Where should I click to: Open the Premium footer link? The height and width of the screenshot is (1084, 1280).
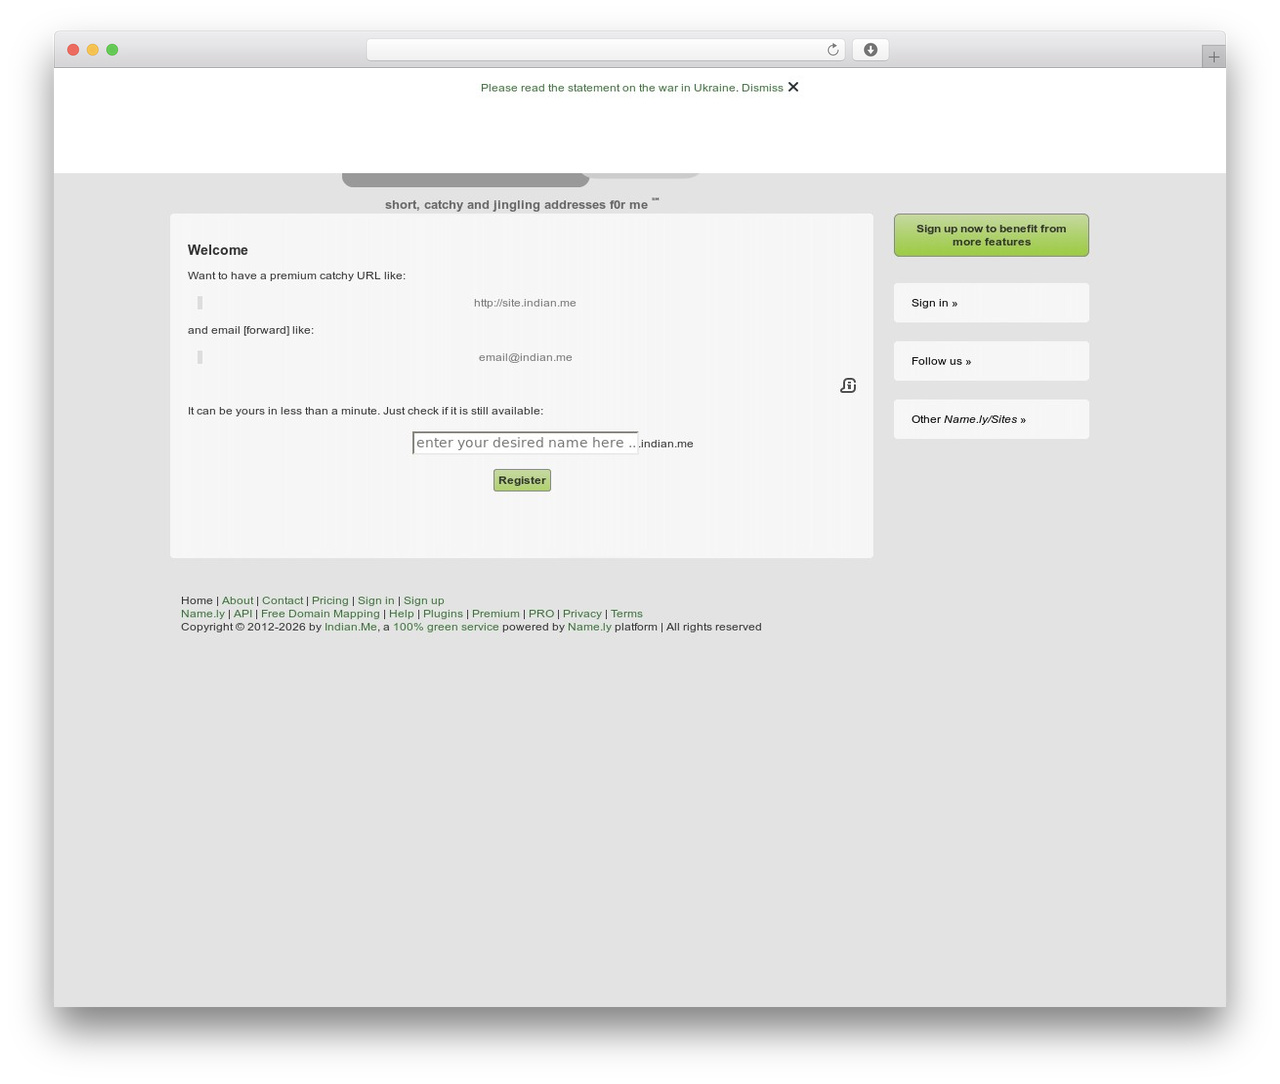(x=496, y=614)
